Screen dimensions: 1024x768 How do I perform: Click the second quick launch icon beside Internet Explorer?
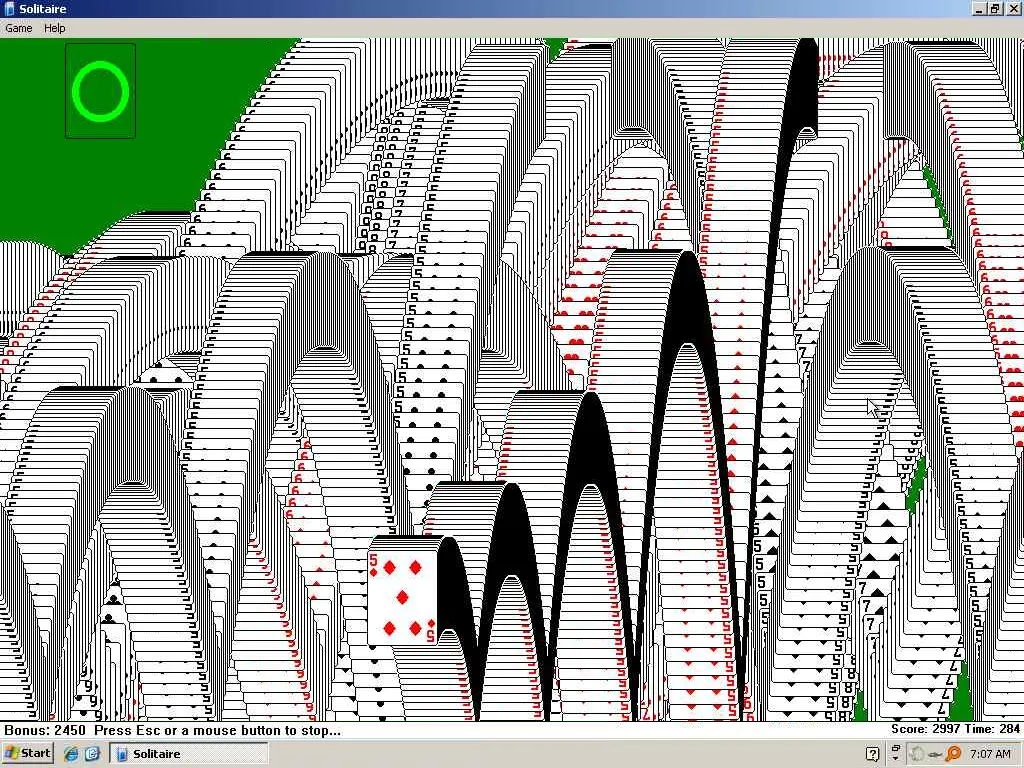(92, 754)
